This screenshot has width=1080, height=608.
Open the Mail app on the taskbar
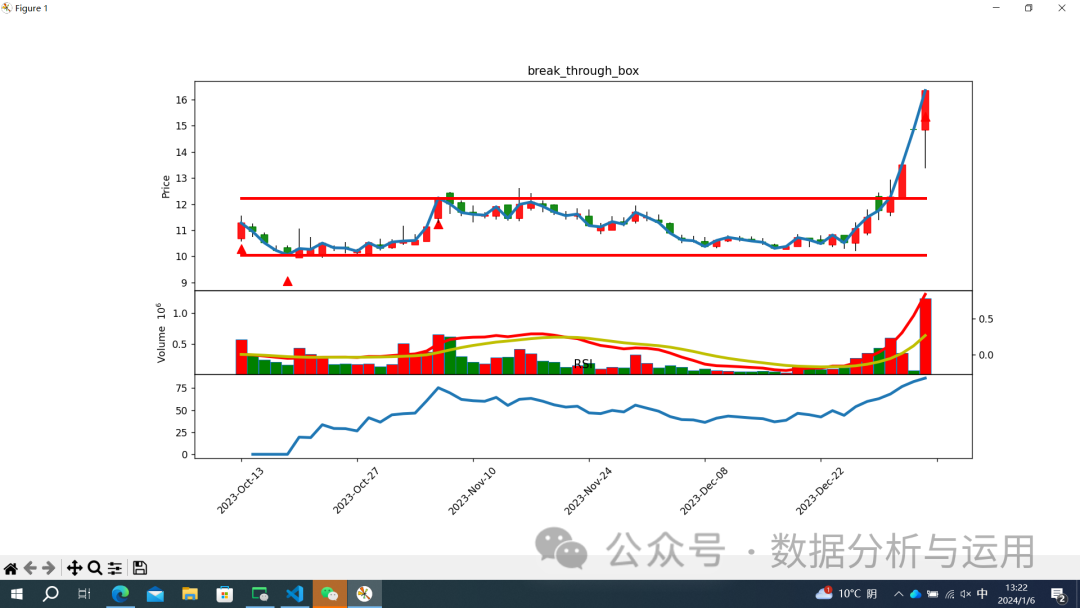pos(155,594)
